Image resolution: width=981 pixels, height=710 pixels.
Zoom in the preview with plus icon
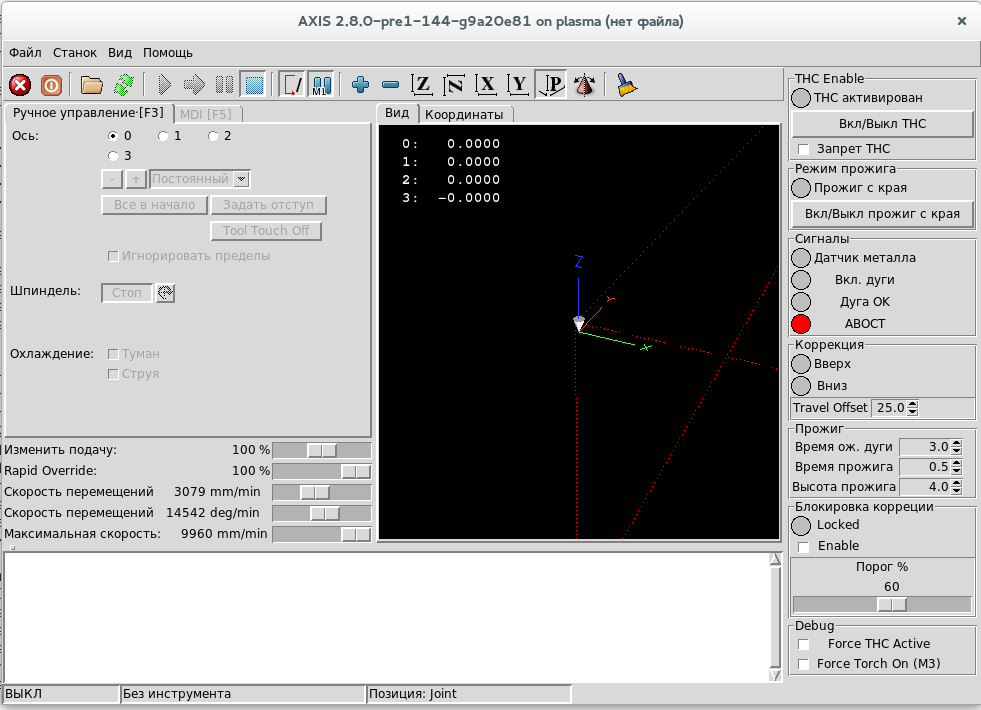tap(361, 85)
